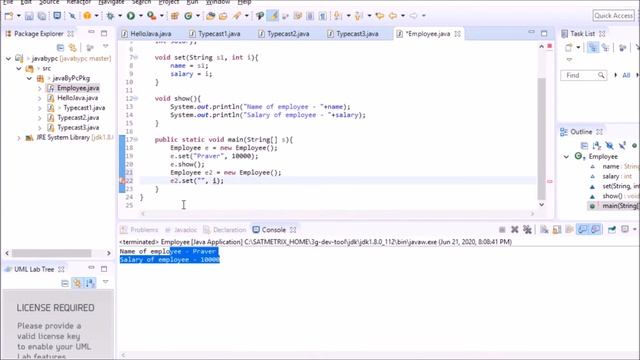Click the Quick Access search box
The width and height of the screenshot is (640, 360).
click(x=613, y=16)
